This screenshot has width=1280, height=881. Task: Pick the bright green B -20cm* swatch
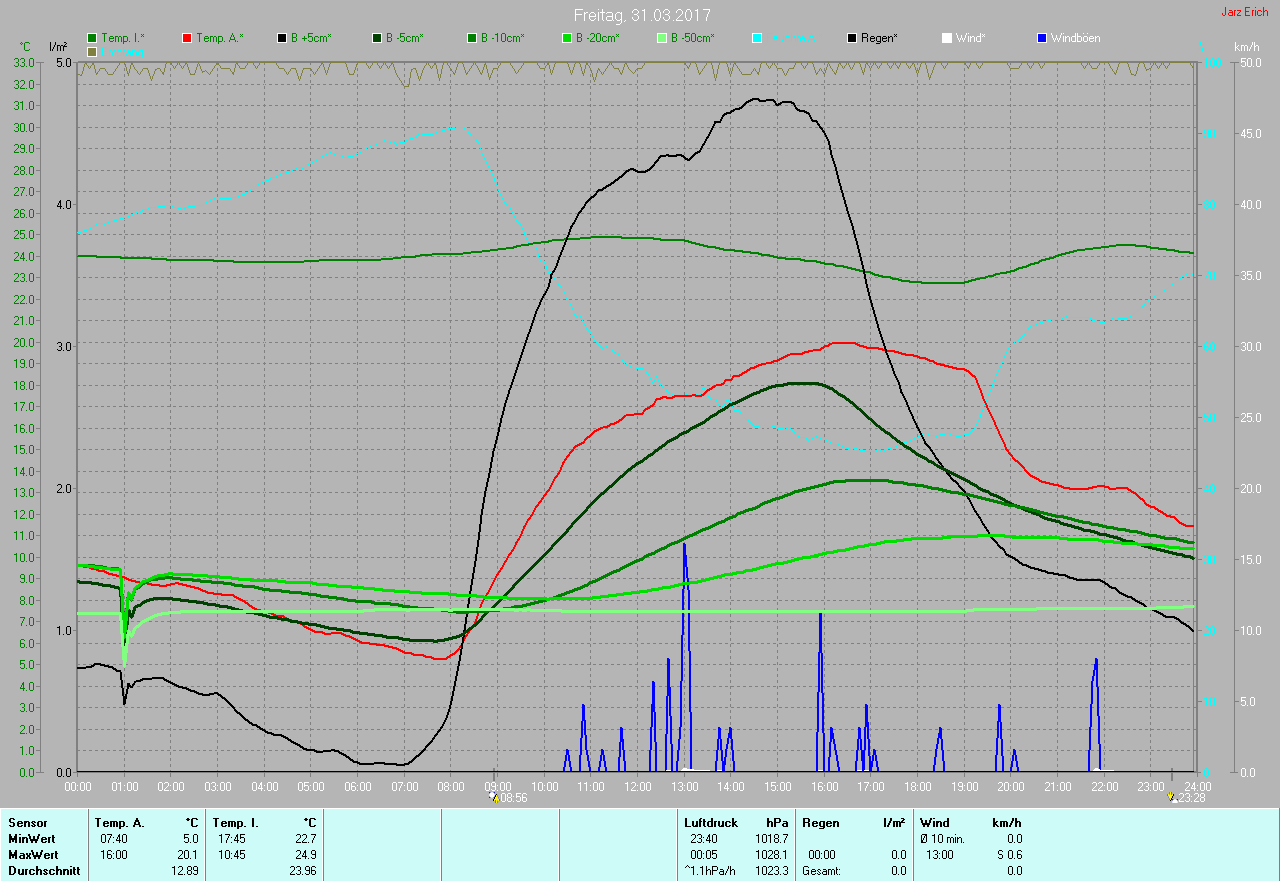(567, 38)
